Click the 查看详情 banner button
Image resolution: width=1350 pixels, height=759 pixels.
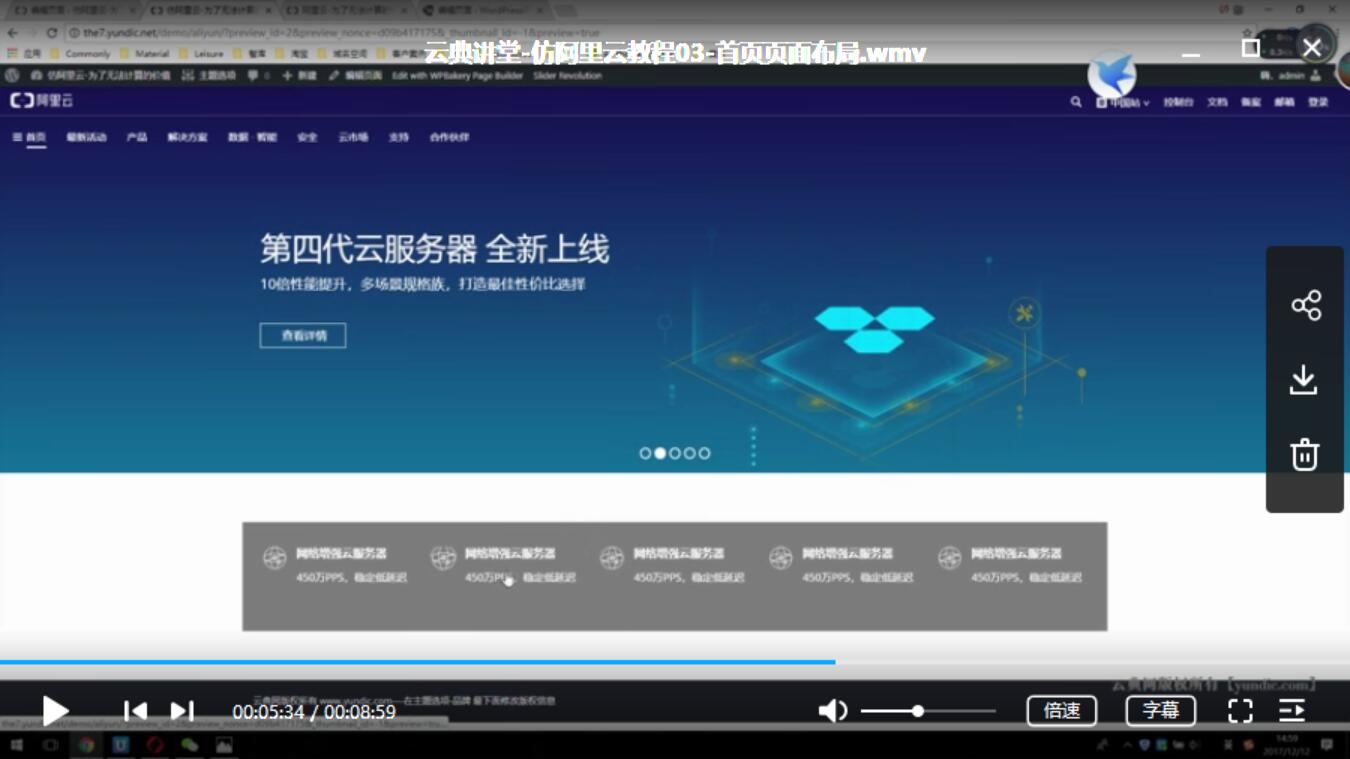point(303,335)
